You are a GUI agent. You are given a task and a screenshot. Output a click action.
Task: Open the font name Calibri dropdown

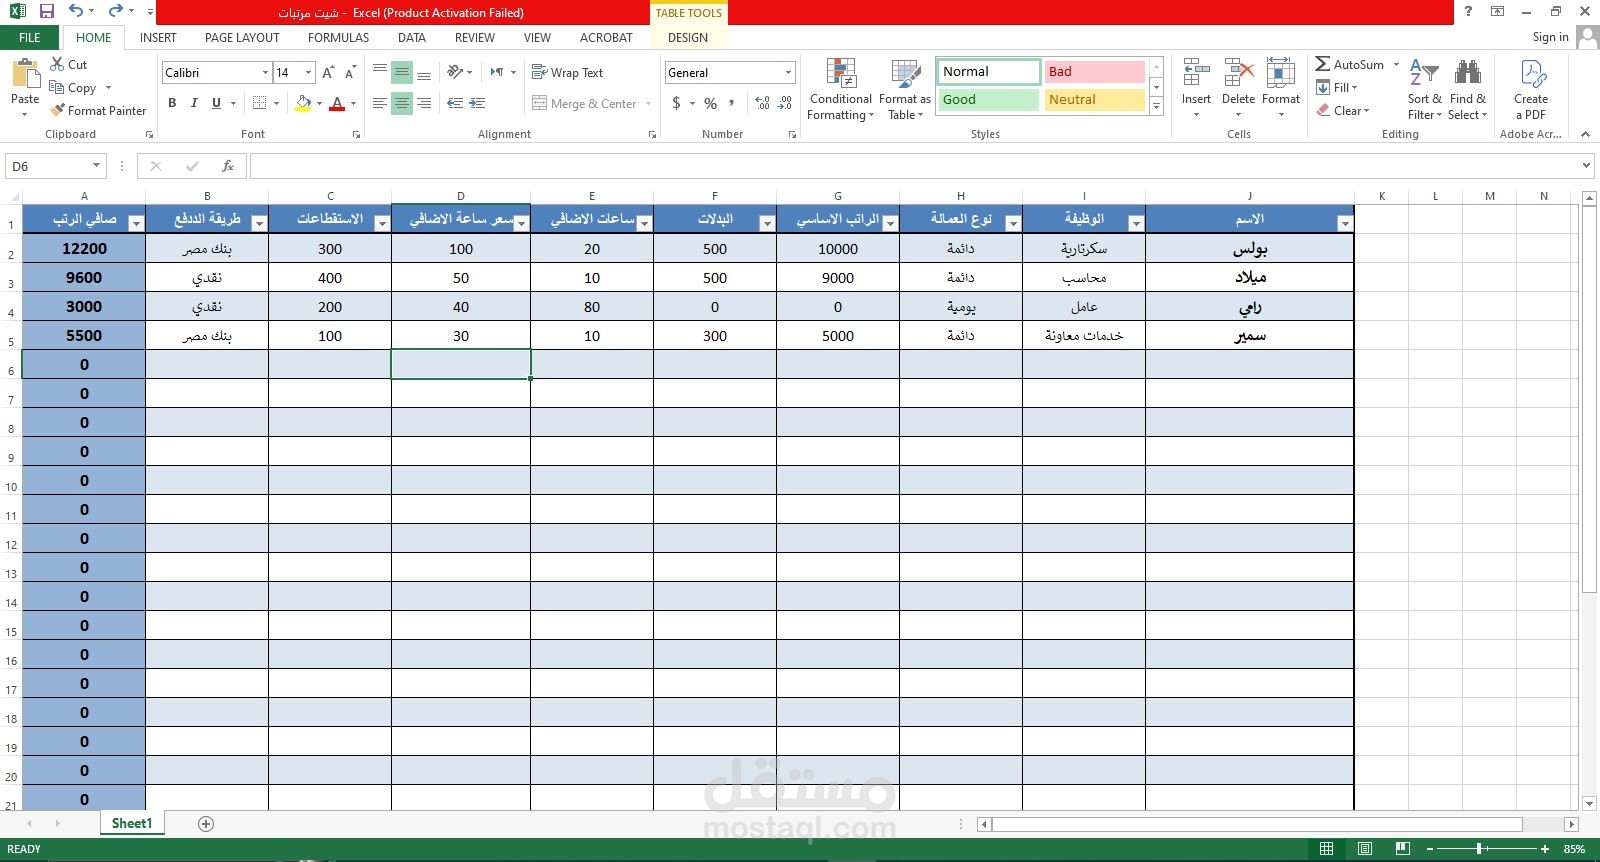point(265,72)
